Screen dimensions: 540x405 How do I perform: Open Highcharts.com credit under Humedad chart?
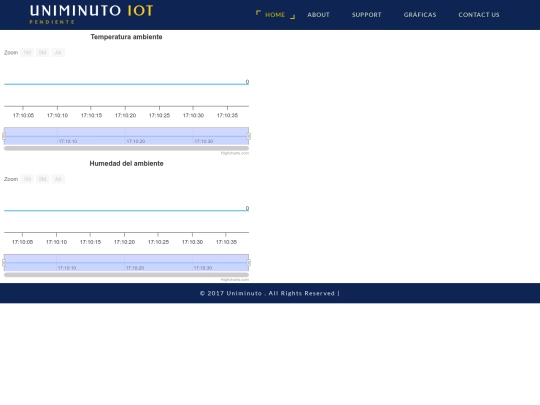[x=235, y=280]
